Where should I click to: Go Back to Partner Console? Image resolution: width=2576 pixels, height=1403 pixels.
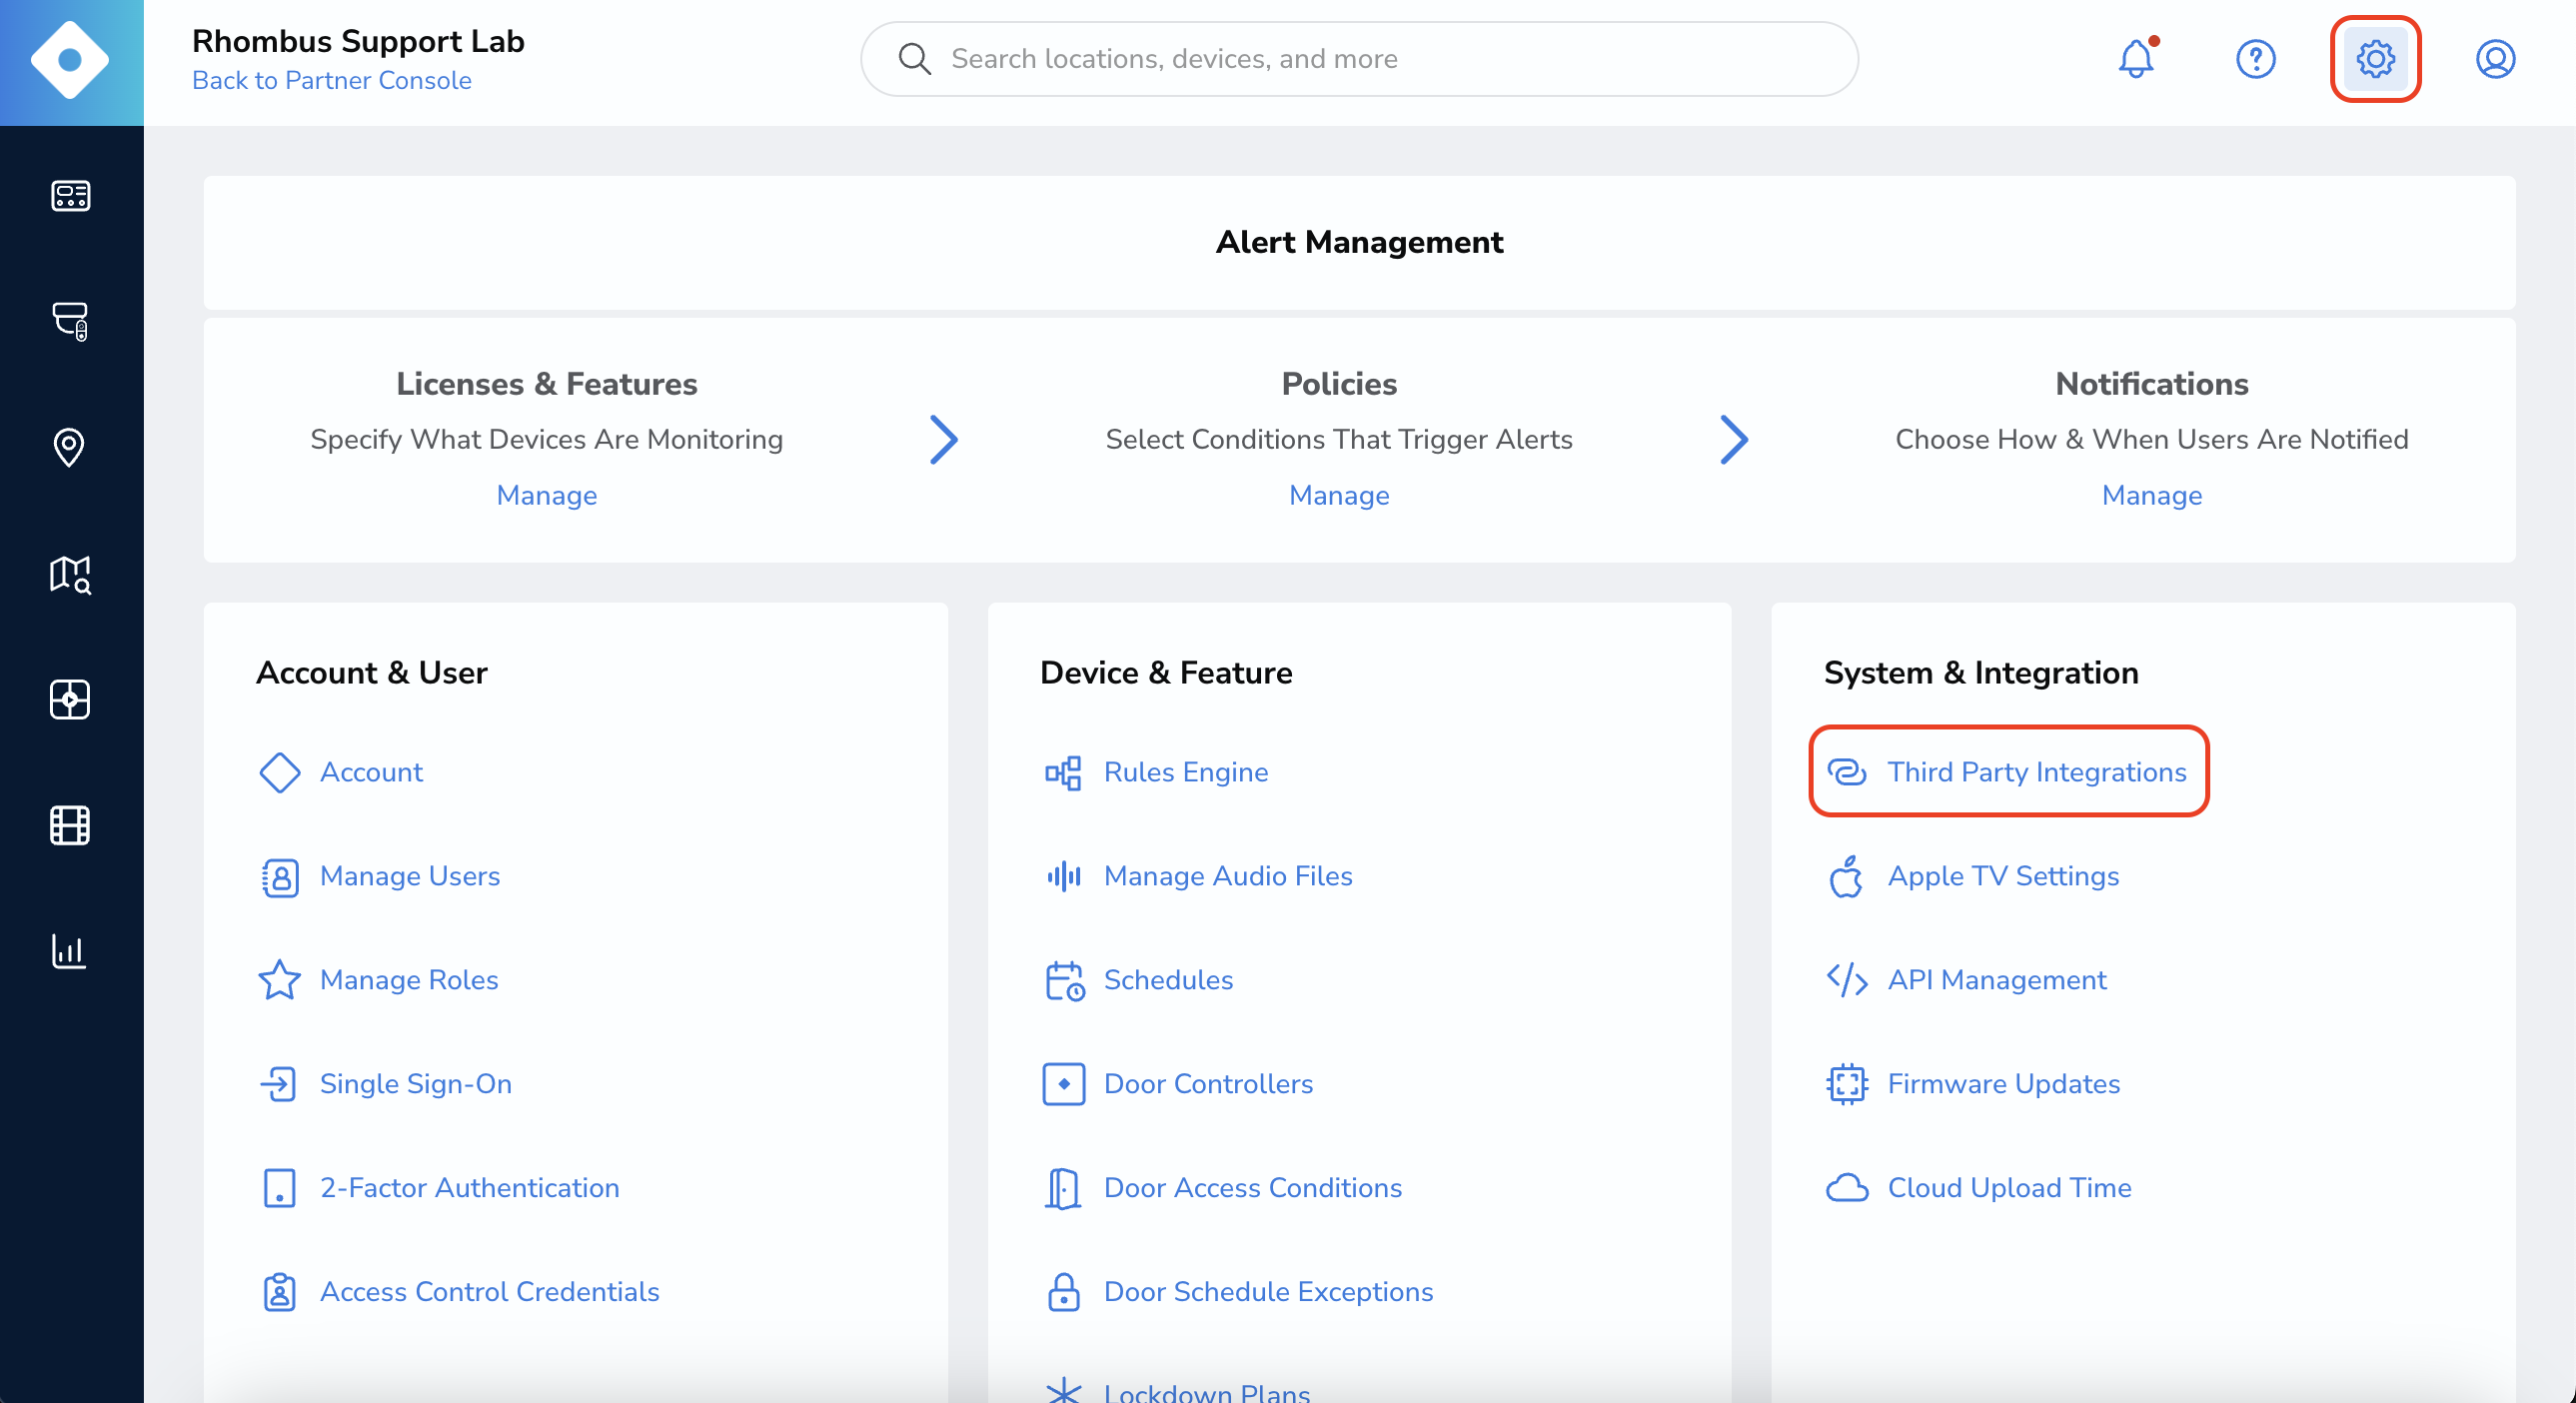(x=332, y=80)
